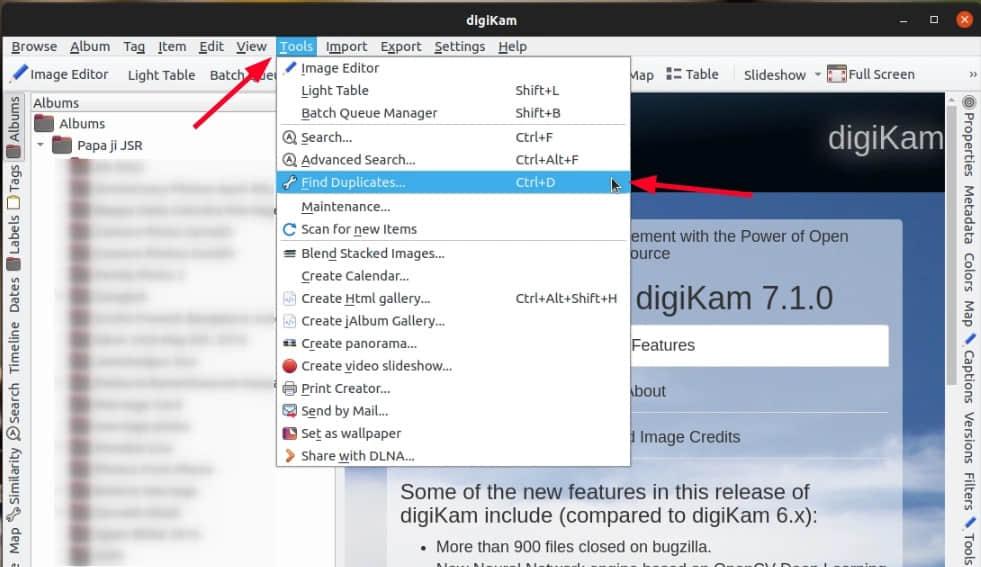Image resolution: width=981 pixels, height=567 pixels.
Task: Click Scan for new Items refresh icon
Action: point(289,229)
